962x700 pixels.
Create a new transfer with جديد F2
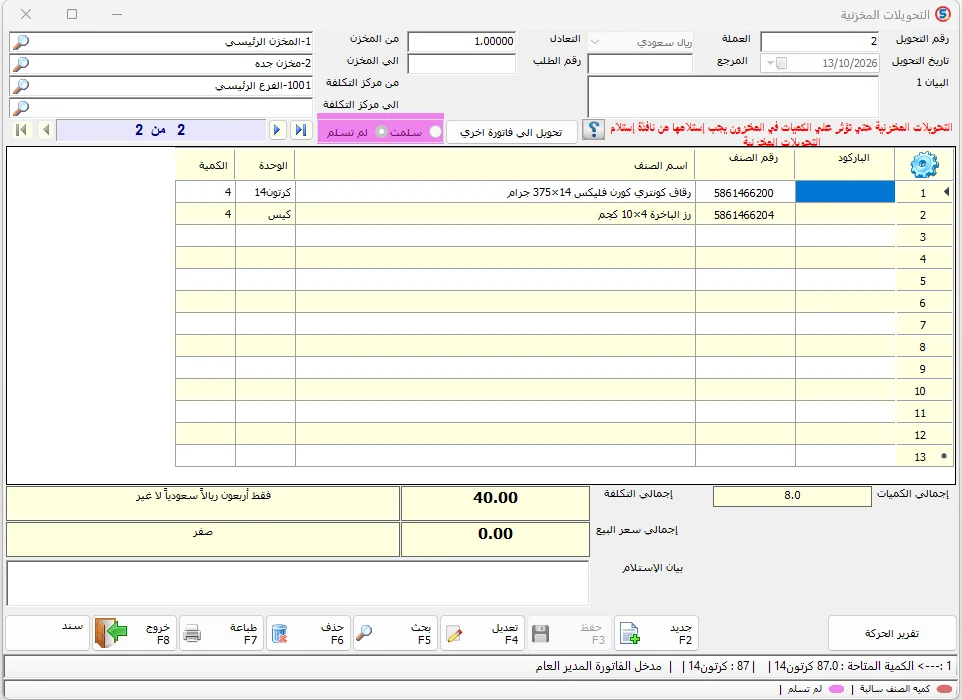pyautogui.click(x=656, y=633)
